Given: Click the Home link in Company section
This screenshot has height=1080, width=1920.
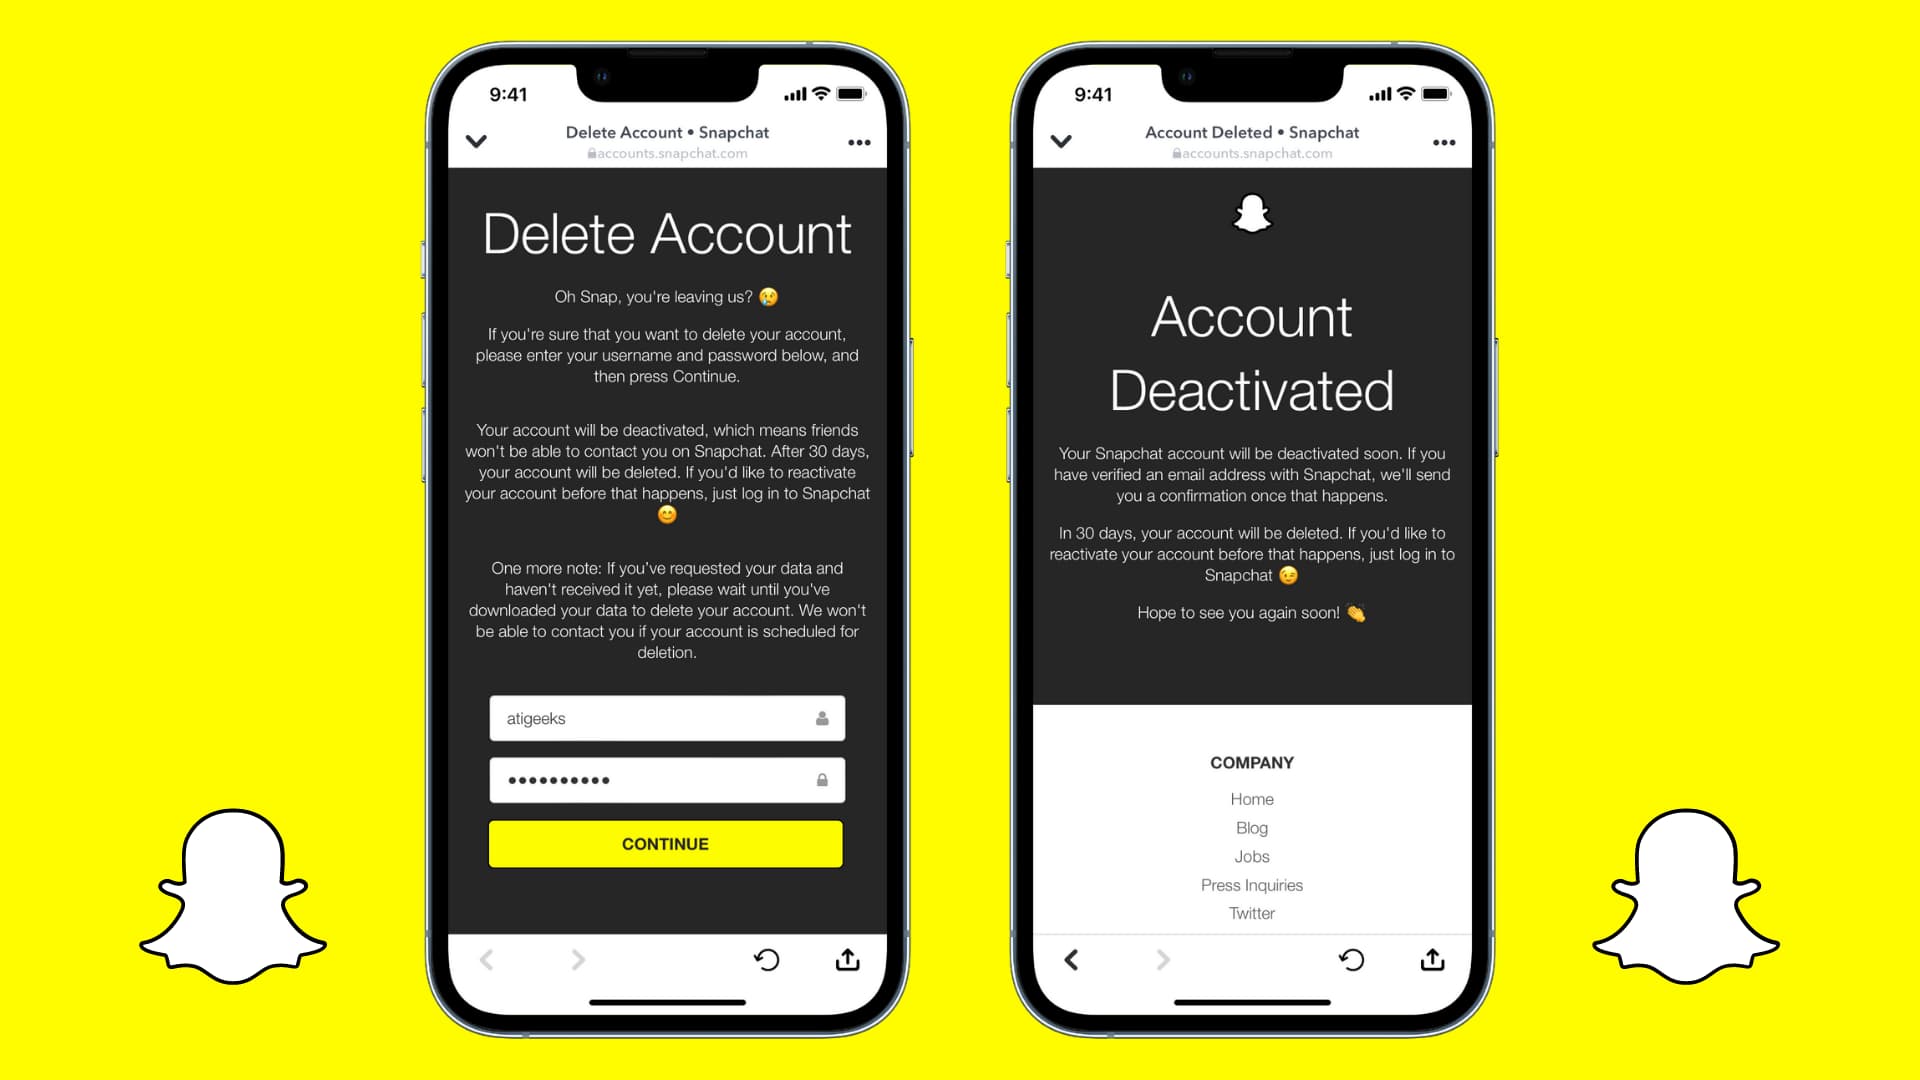Looking at the screenshot, I should (x=1250, y=799).
